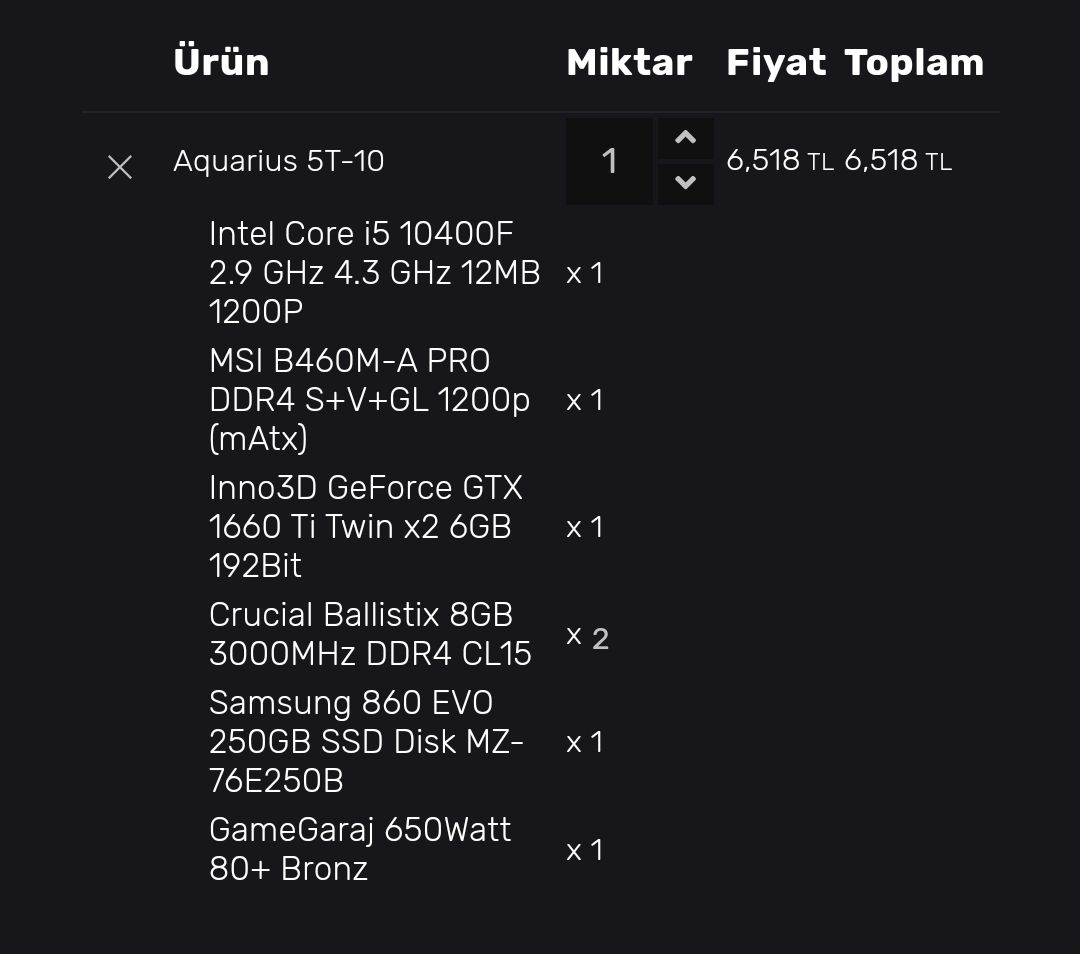
Task: Select the MSI B460M-A PRO motherboard item
Action: coord(369,399)
